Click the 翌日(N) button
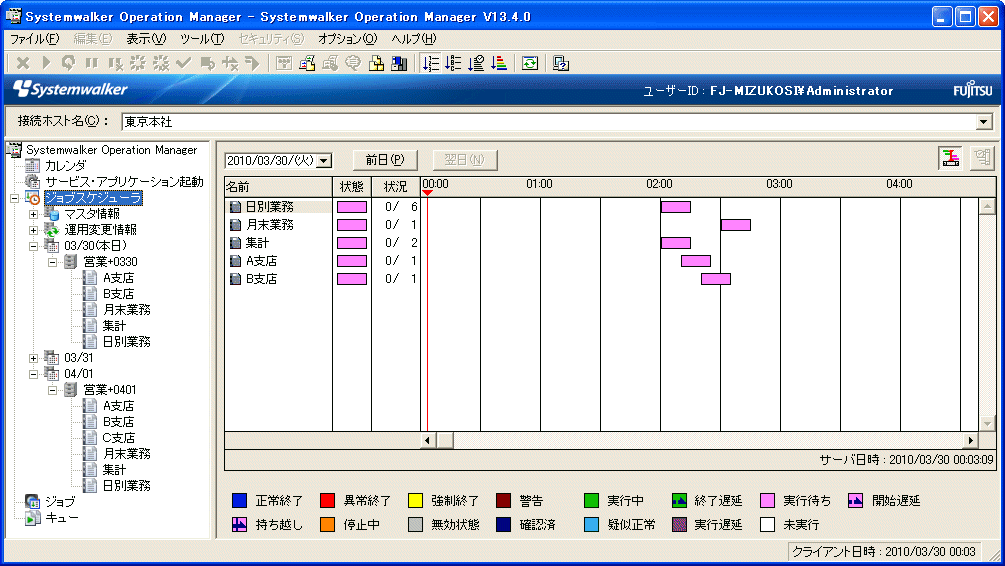1005x566 pixels. click(465, 160)
